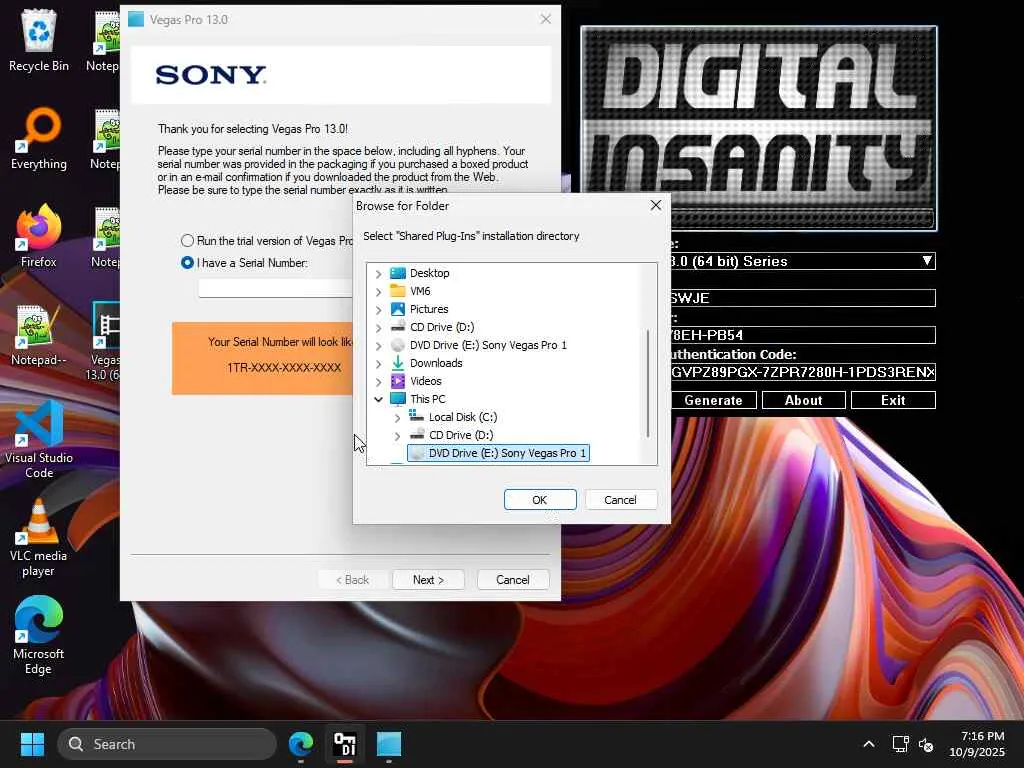This screenshot has height=768, width=1024.
Task: Click Exit in the keygen
Action: click(x=893, y=400)
